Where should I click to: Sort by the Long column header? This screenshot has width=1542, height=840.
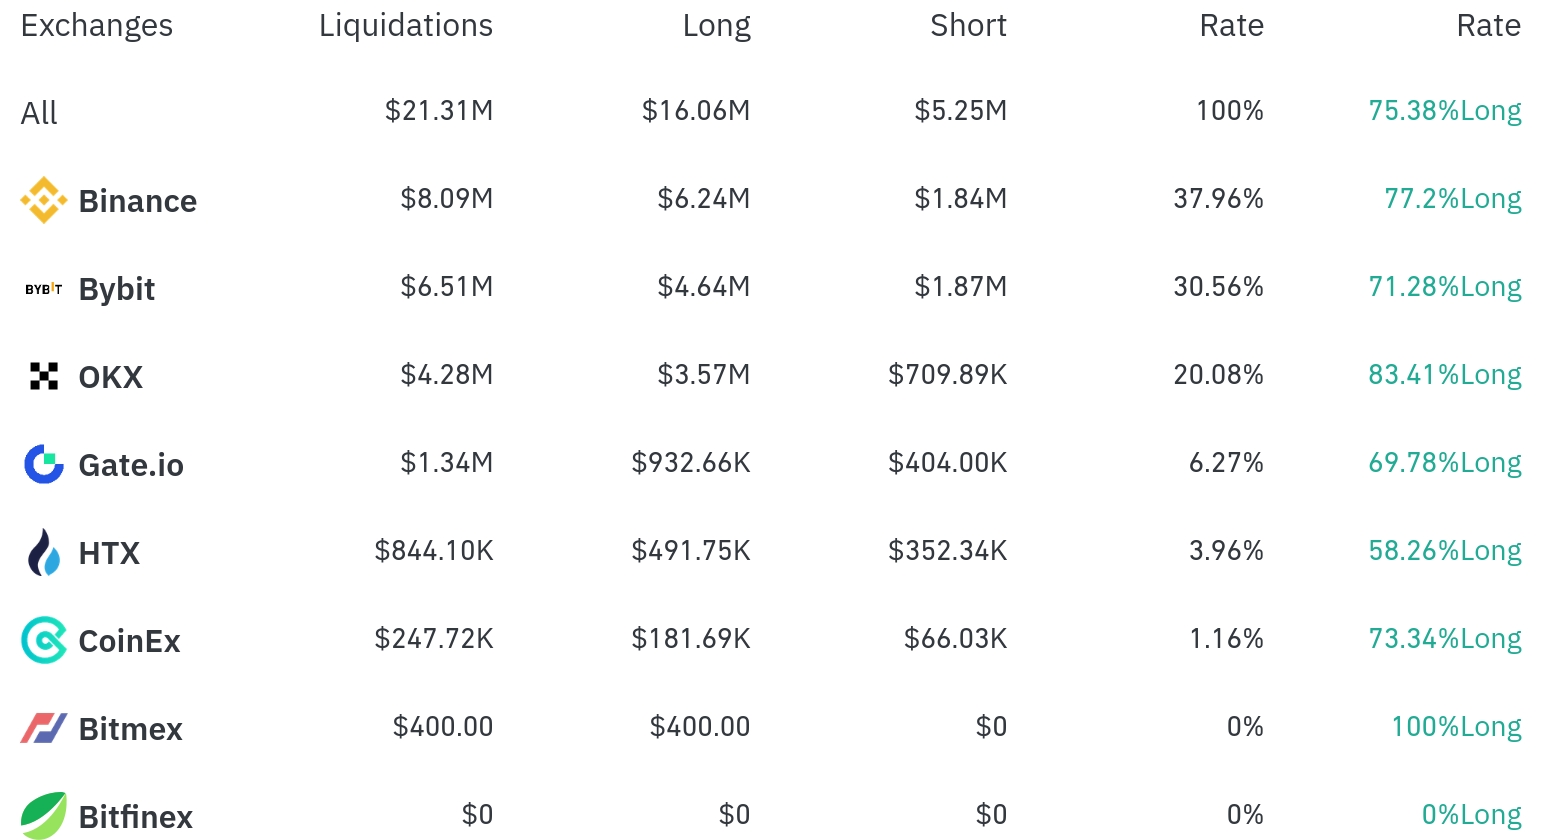pos(716,25)
